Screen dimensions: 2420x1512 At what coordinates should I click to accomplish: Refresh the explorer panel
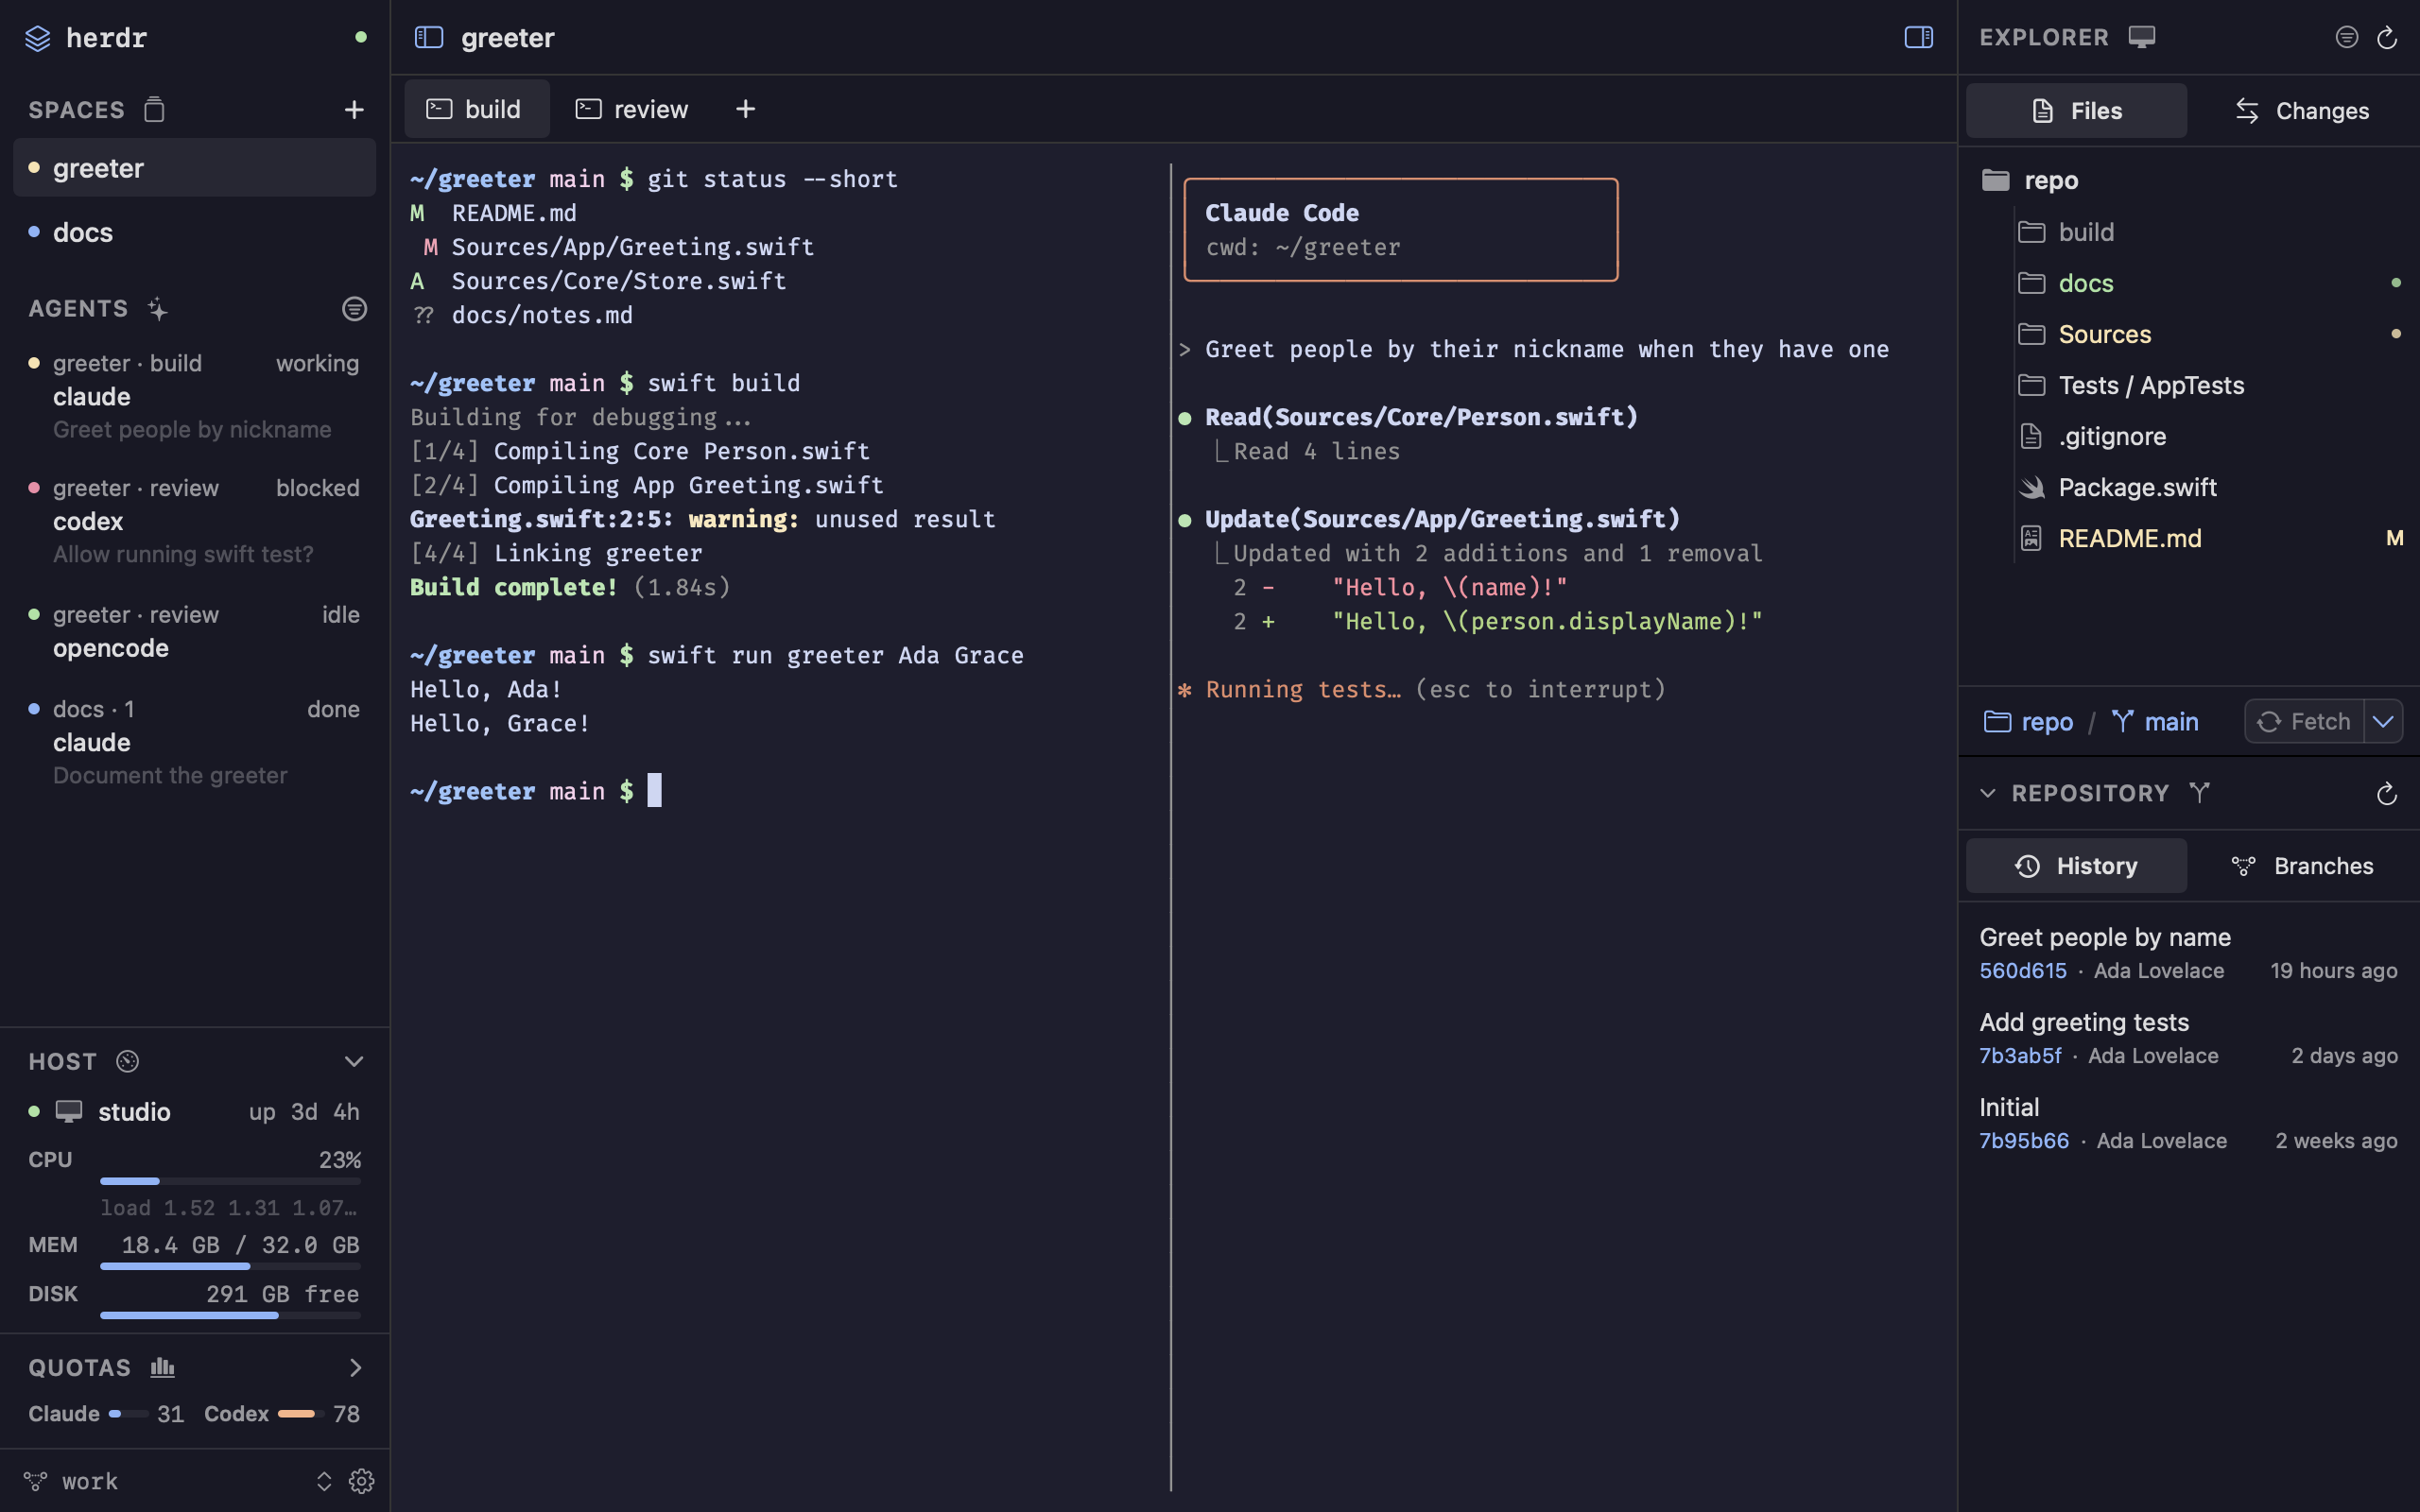(2387, 38)
